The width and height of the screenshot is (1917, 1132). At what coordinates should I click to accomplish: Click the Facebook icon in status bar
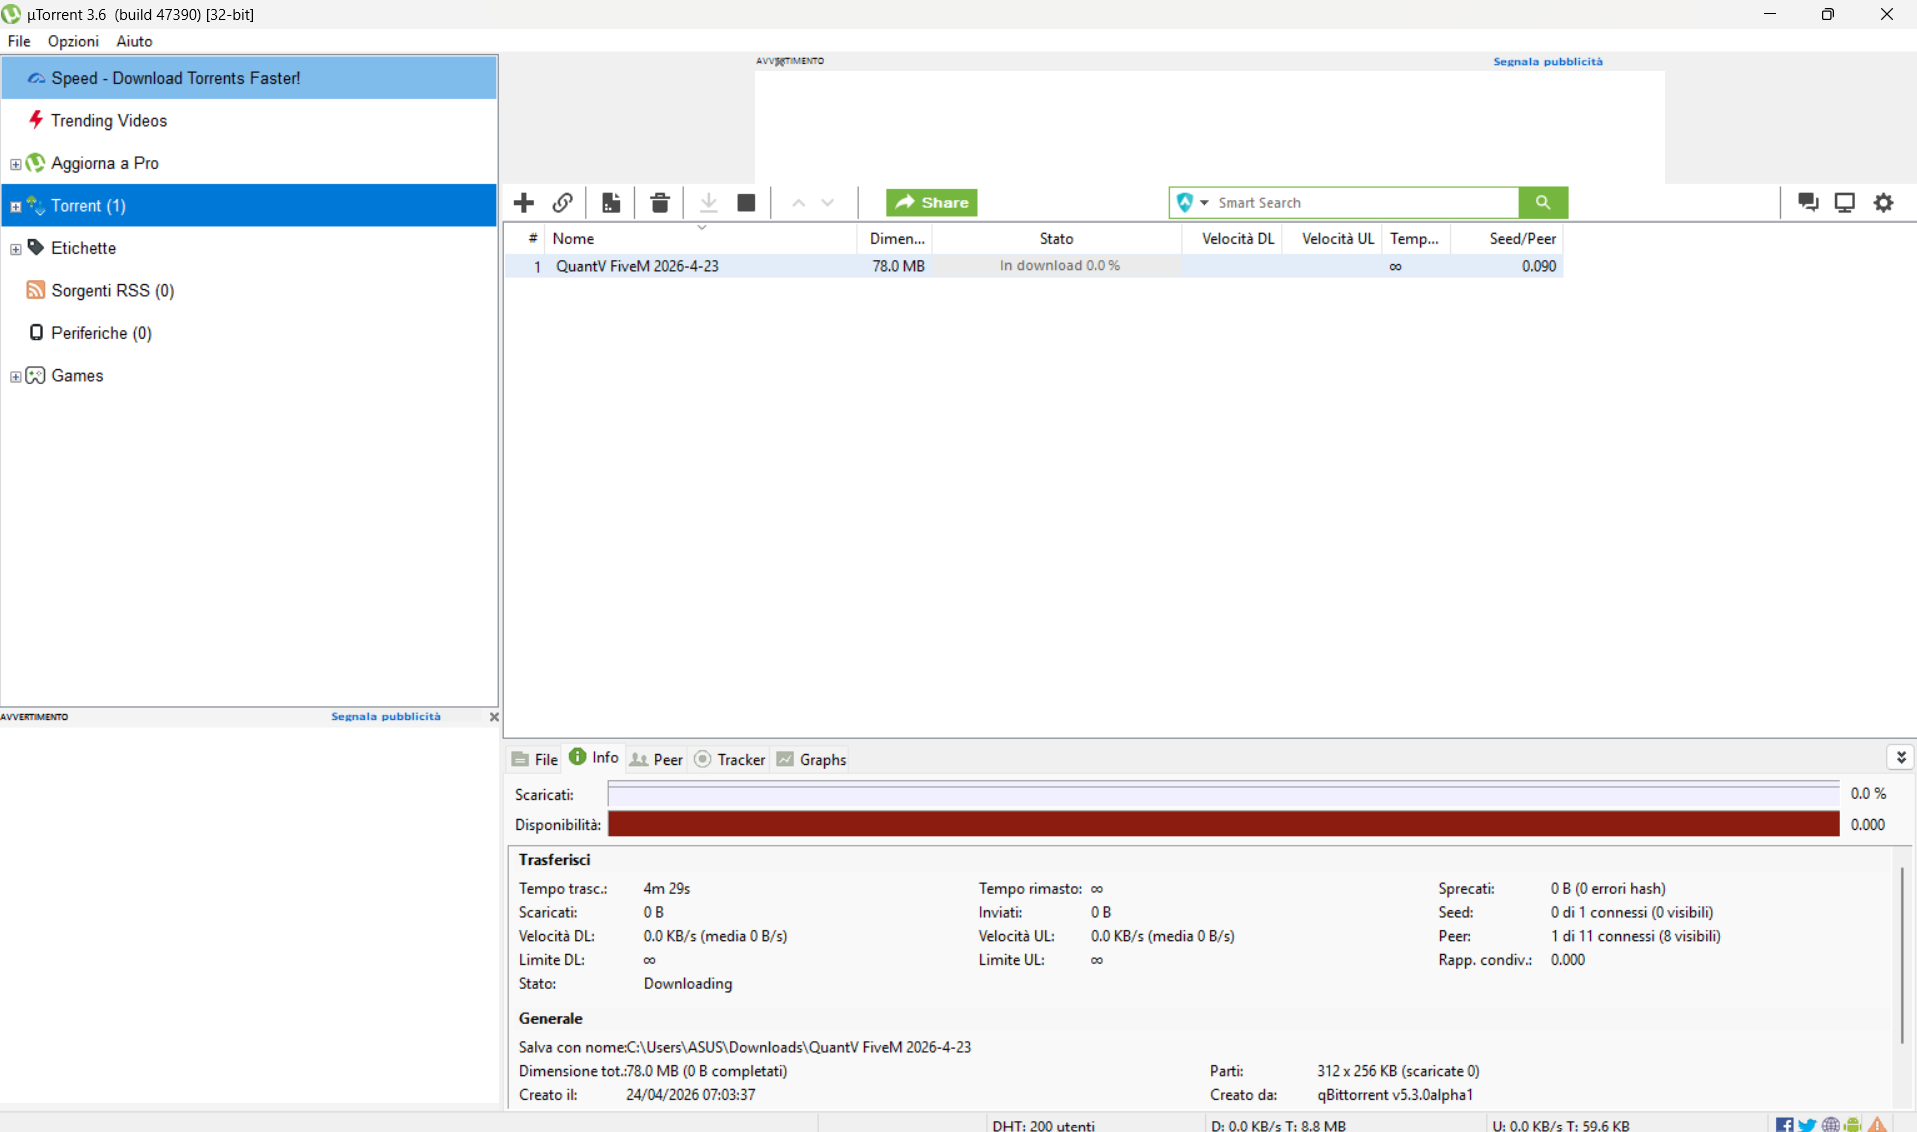click(x=1784, y=1125)
